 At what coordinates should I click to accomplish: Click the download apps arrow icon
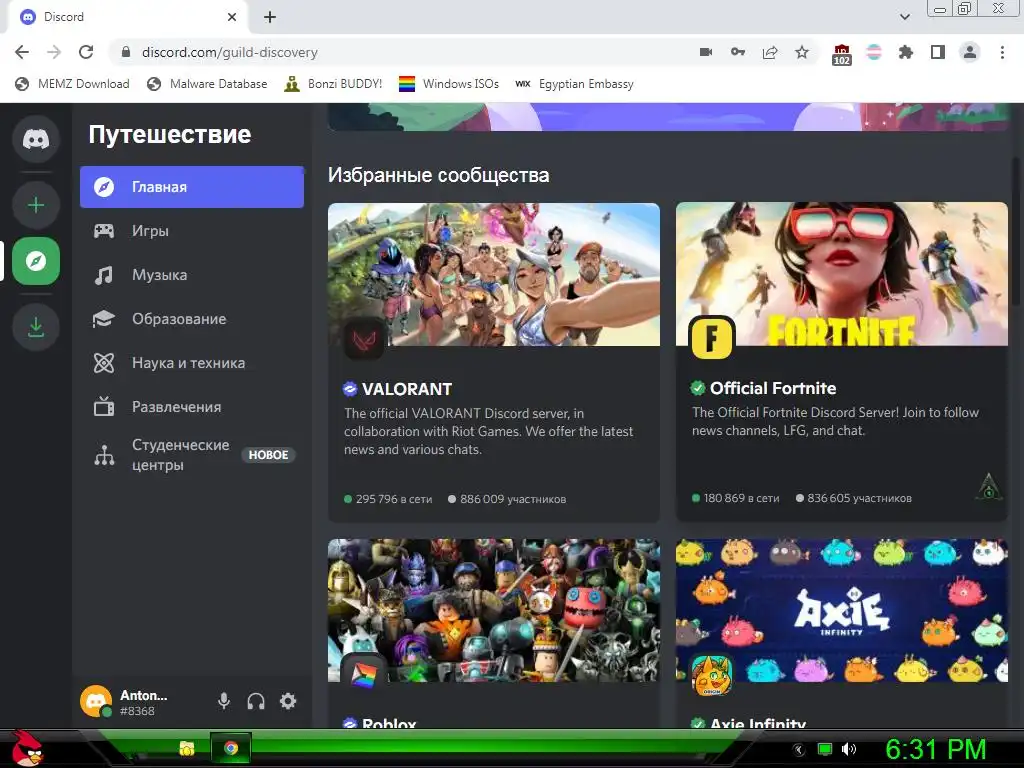(x=36, y=327)
